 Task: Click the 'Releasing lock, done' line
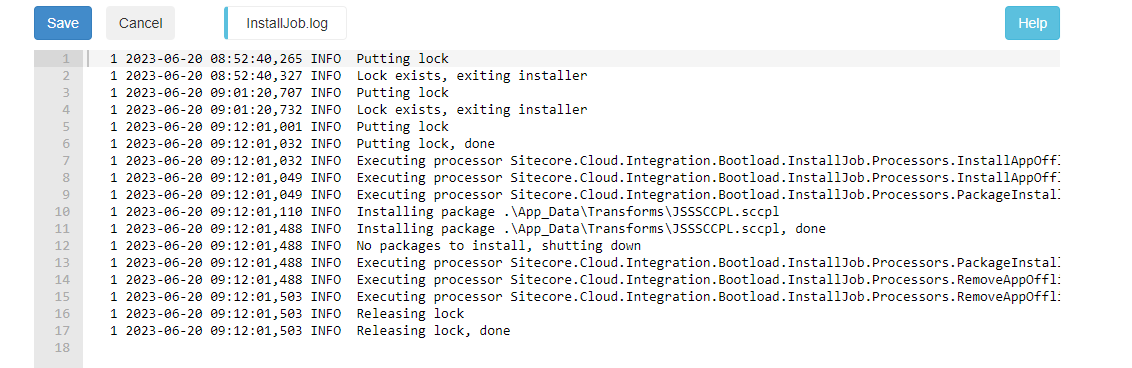tap(433, 330)
